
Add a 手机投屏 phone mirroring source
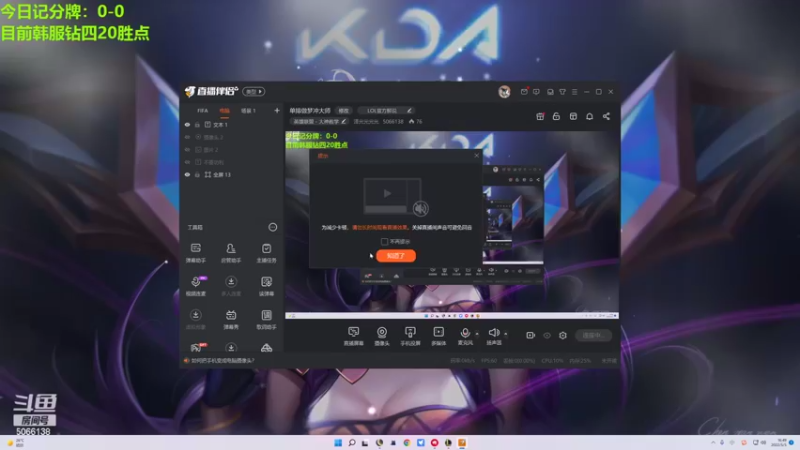(410, 336)
